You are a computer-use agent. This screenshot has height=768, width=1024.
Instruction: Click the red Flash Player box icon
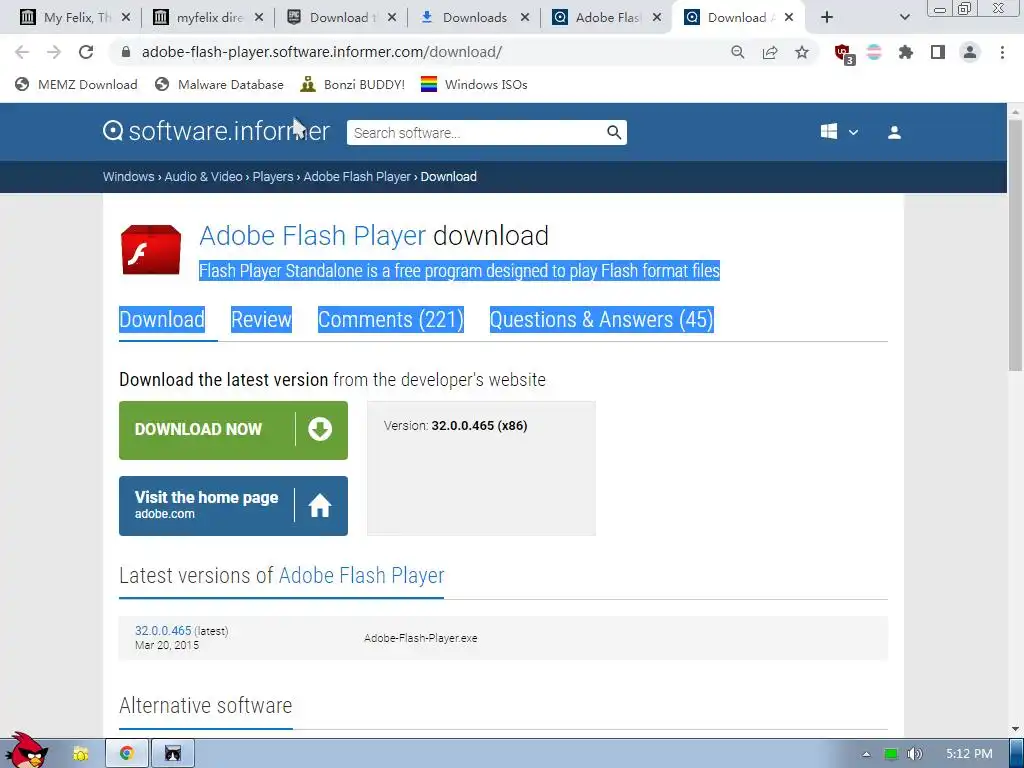(151, 249)
